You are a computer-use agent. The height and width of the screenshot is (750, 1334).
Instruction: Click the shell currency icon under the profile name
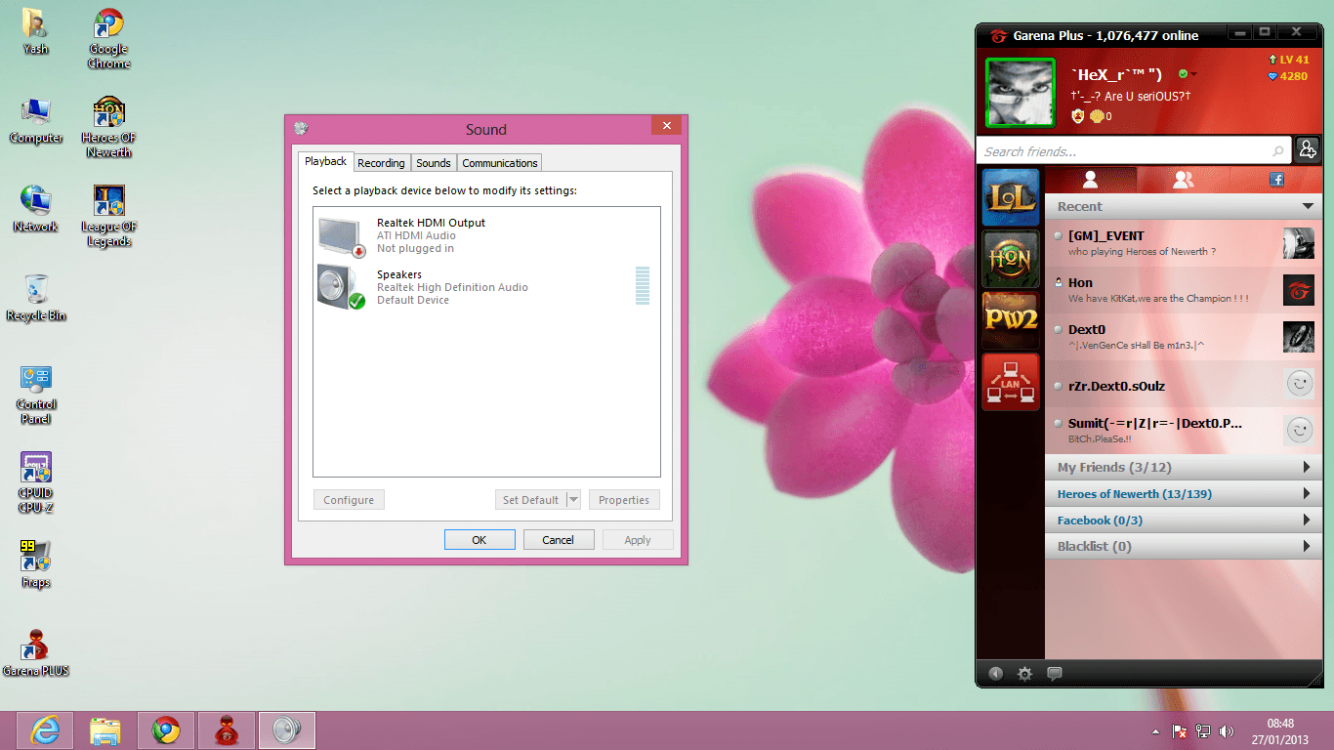(1096, 116)
